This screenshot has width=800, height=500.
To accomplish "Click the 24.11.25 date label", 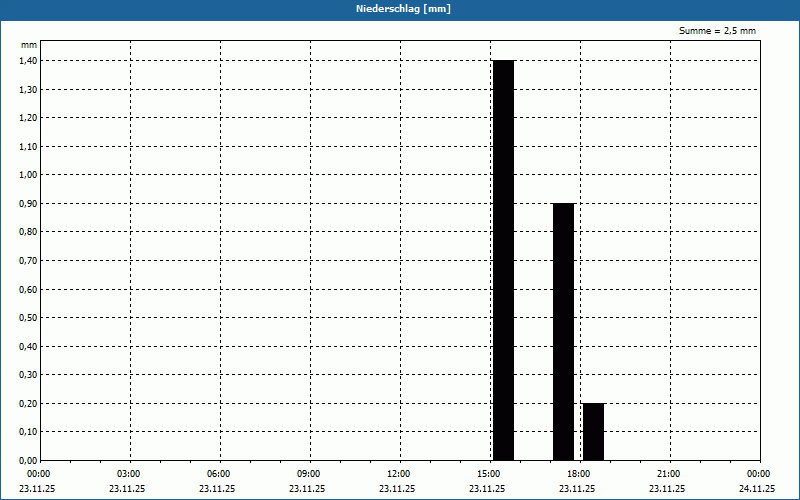I will pos(757,489).
